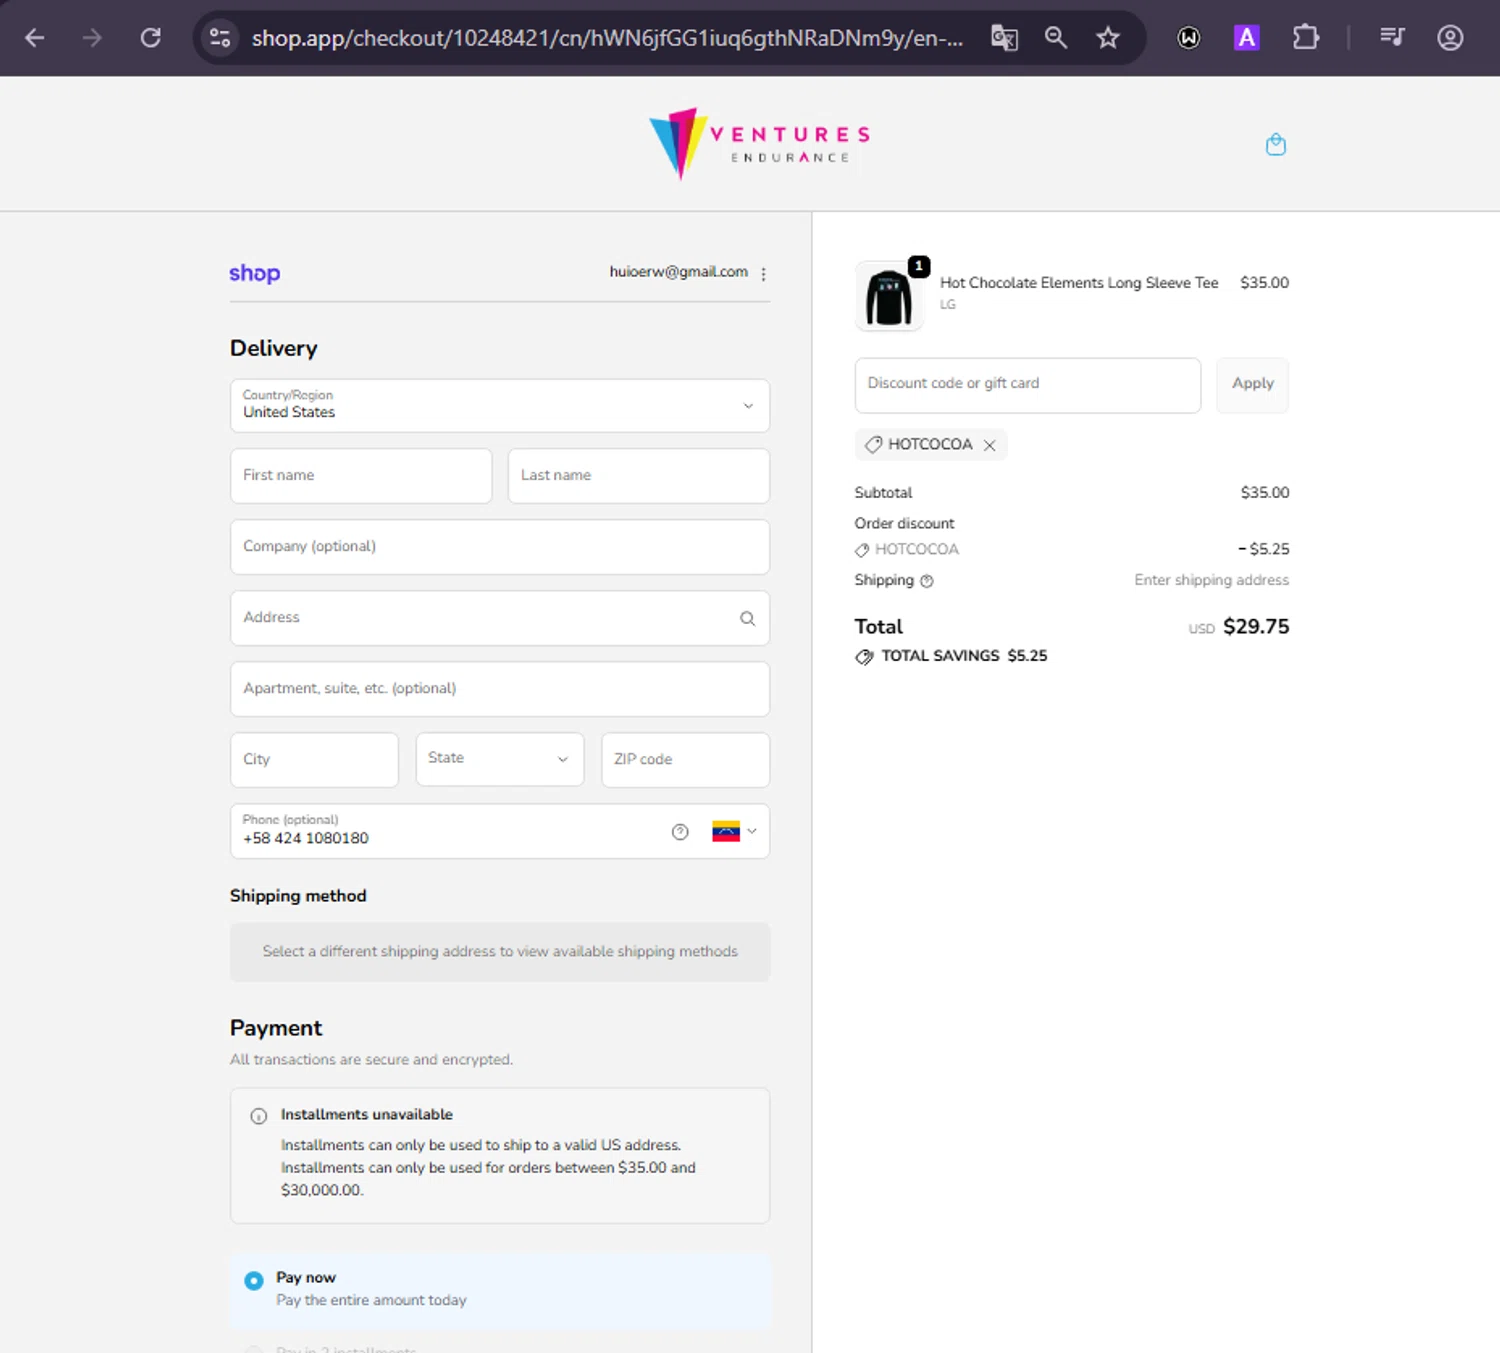Click the City field
This screenshot has height=1353, width=1500.
pos(314,760)
